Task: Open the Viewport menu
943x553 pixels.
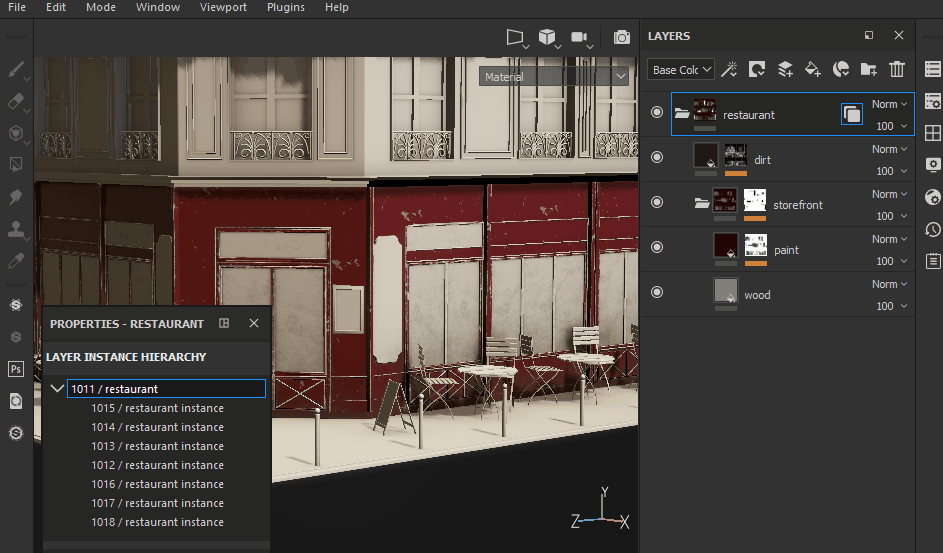Action: coord(223,7)
